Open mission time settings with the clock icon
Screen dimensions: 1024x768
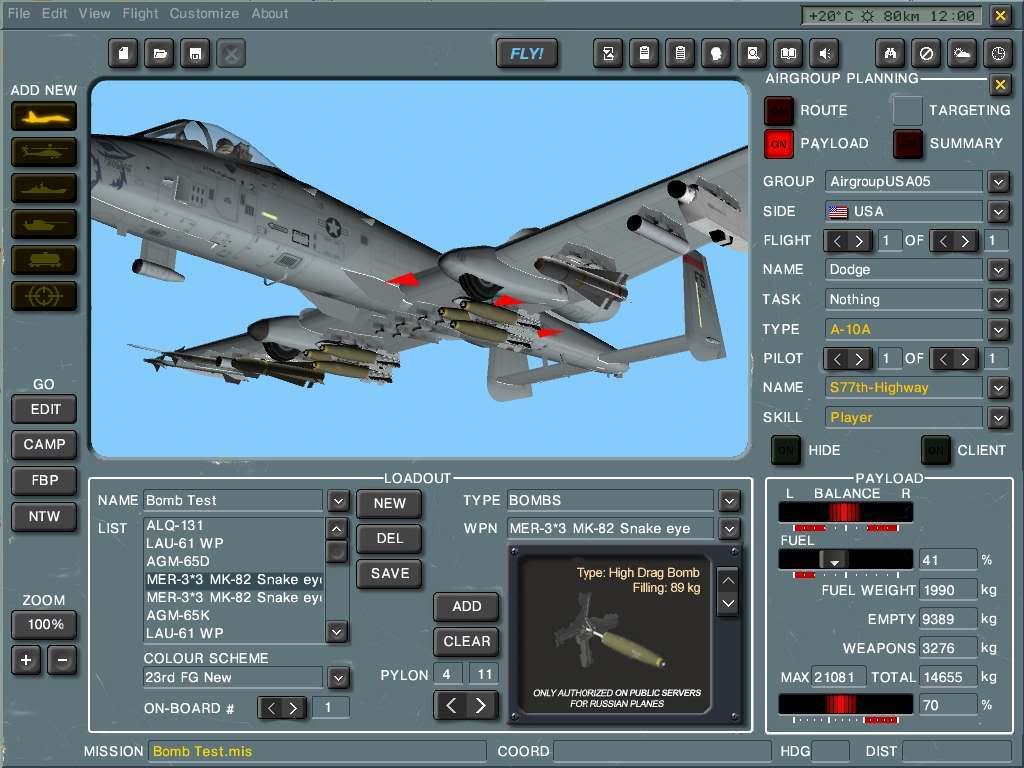point(997,53)
